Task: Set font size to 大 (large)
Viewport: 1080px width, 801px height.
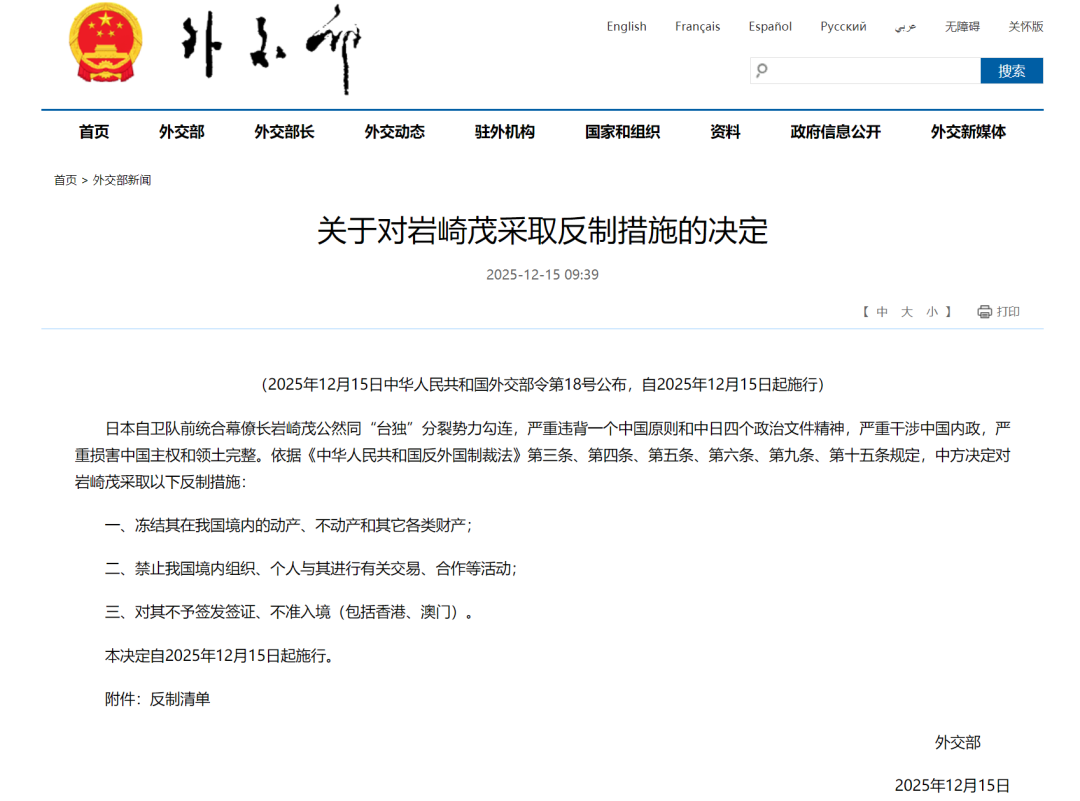Action: [x=907, y=312]
